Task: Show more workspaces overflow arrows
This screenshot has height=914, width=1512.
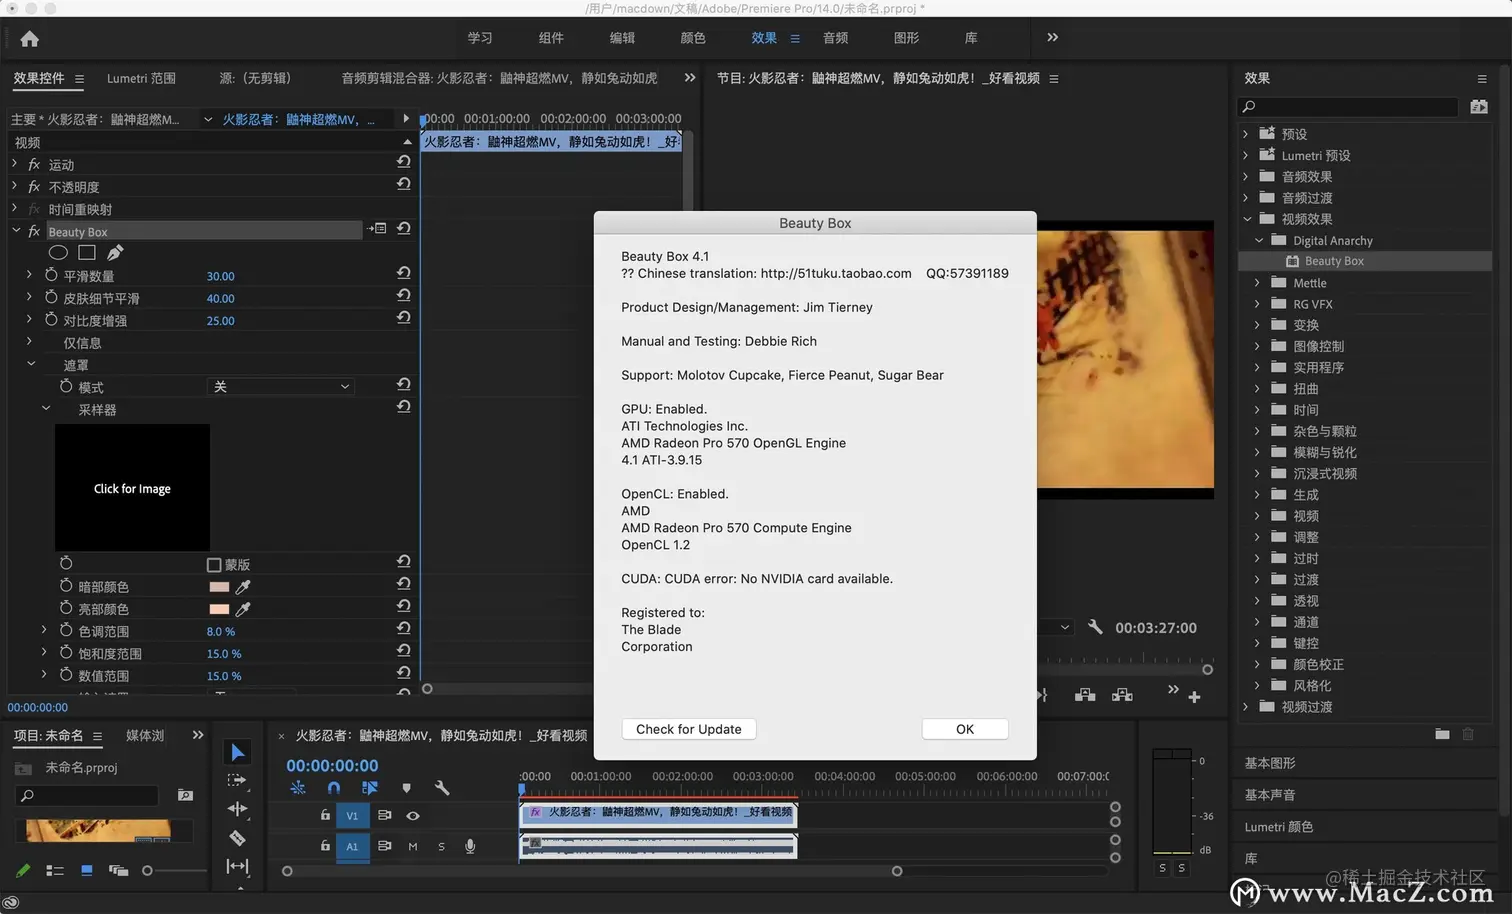Action: [x=1052, y=38]
